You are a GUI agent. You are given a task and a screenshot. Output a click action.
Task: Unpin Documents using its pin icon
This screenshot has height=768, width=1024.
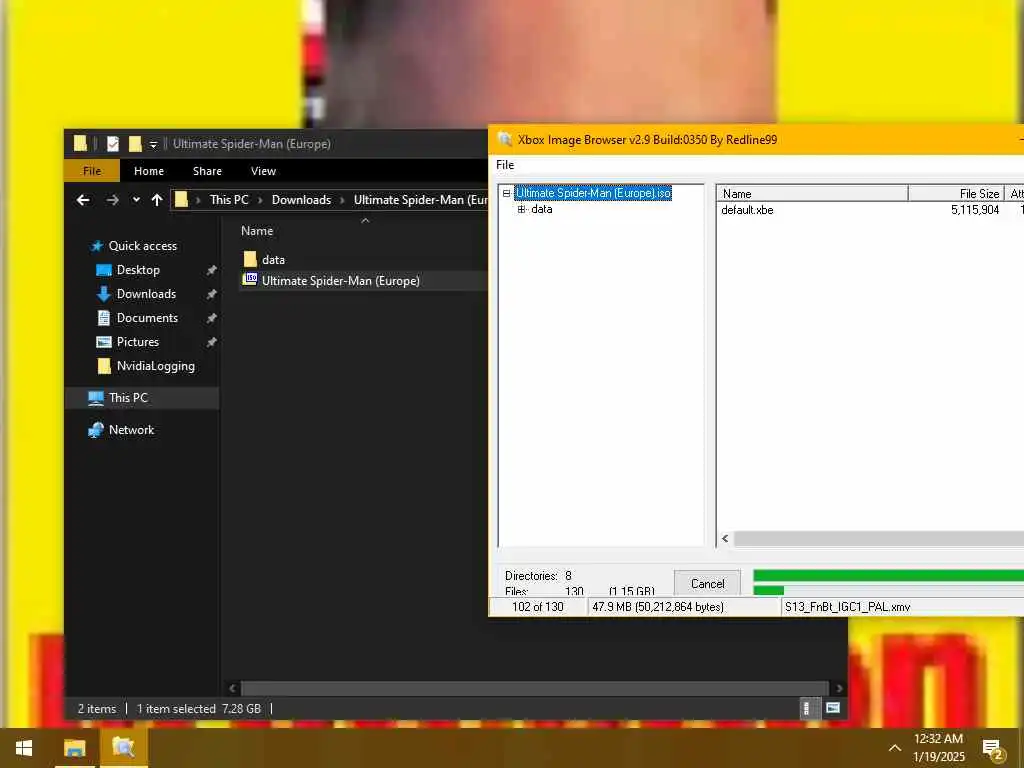211,318
